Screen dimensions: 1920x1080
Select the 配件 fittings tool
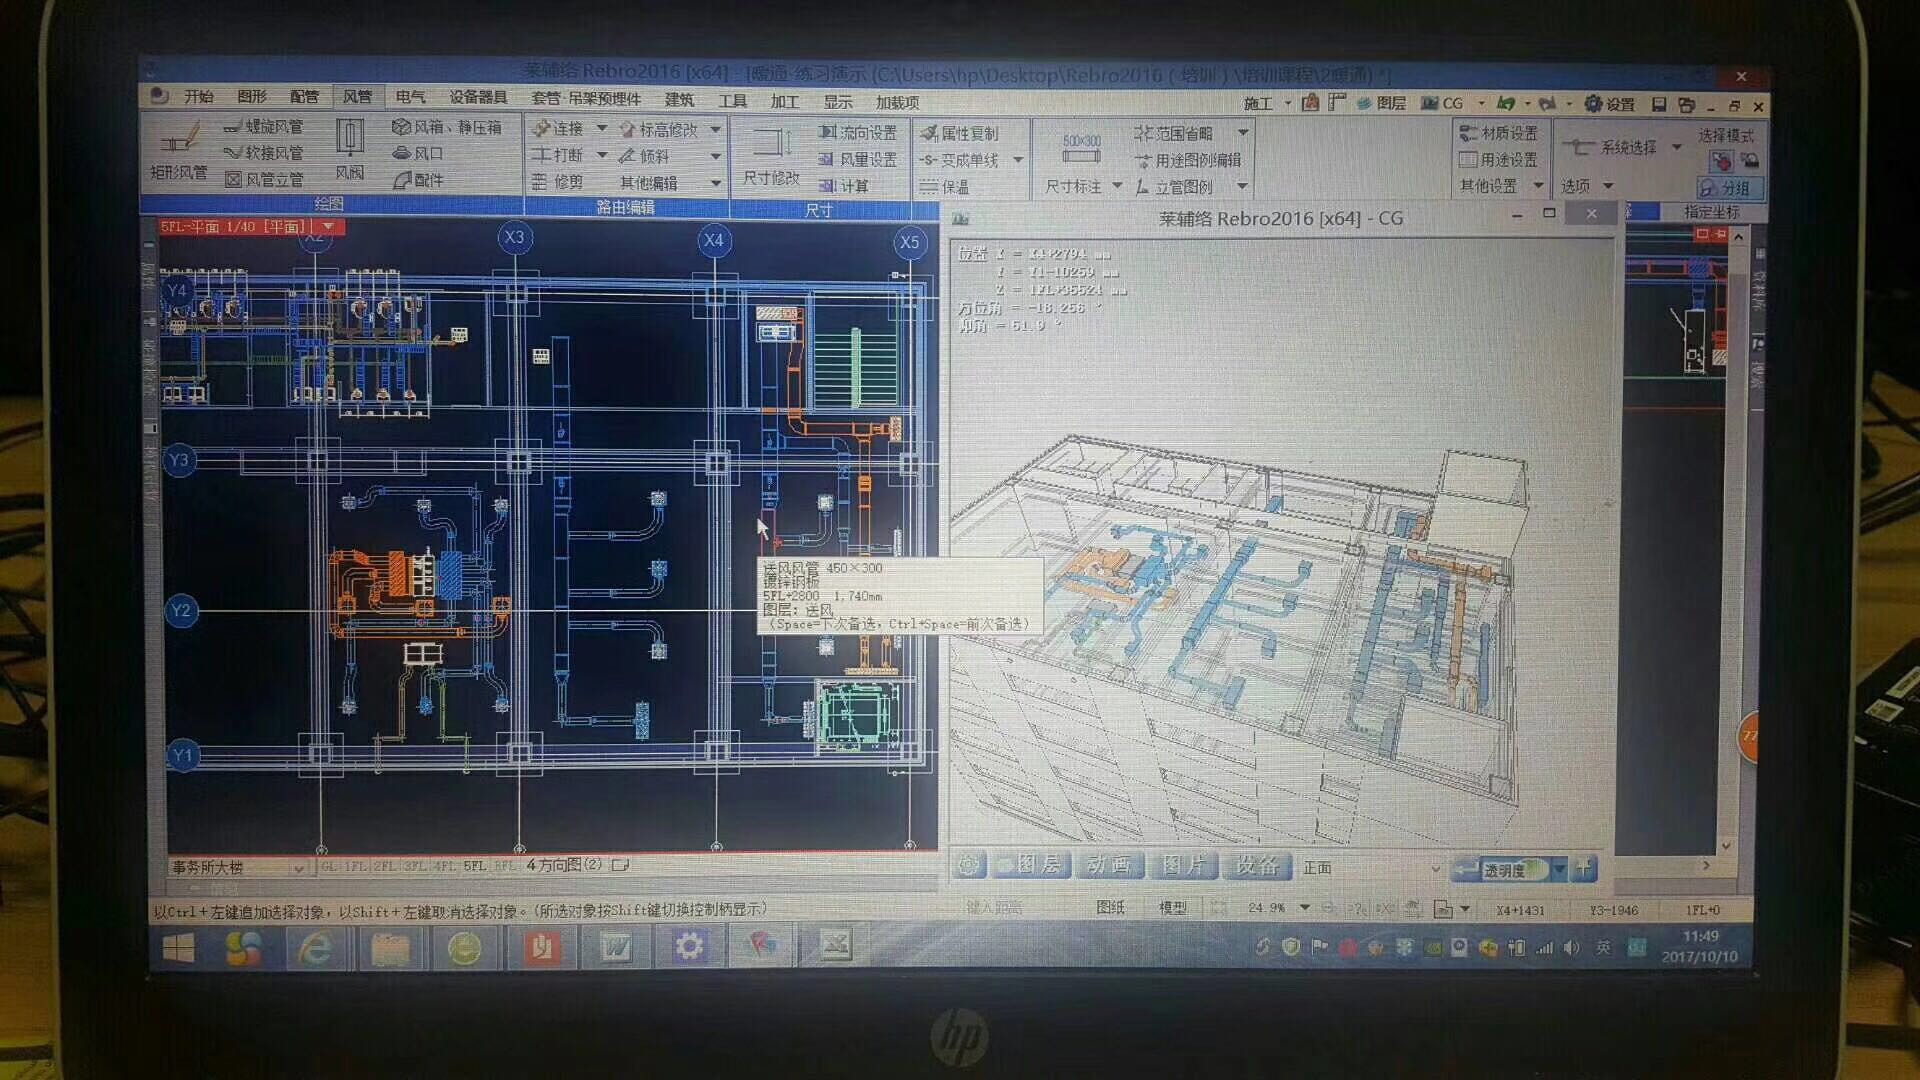[x=418, y=180]
